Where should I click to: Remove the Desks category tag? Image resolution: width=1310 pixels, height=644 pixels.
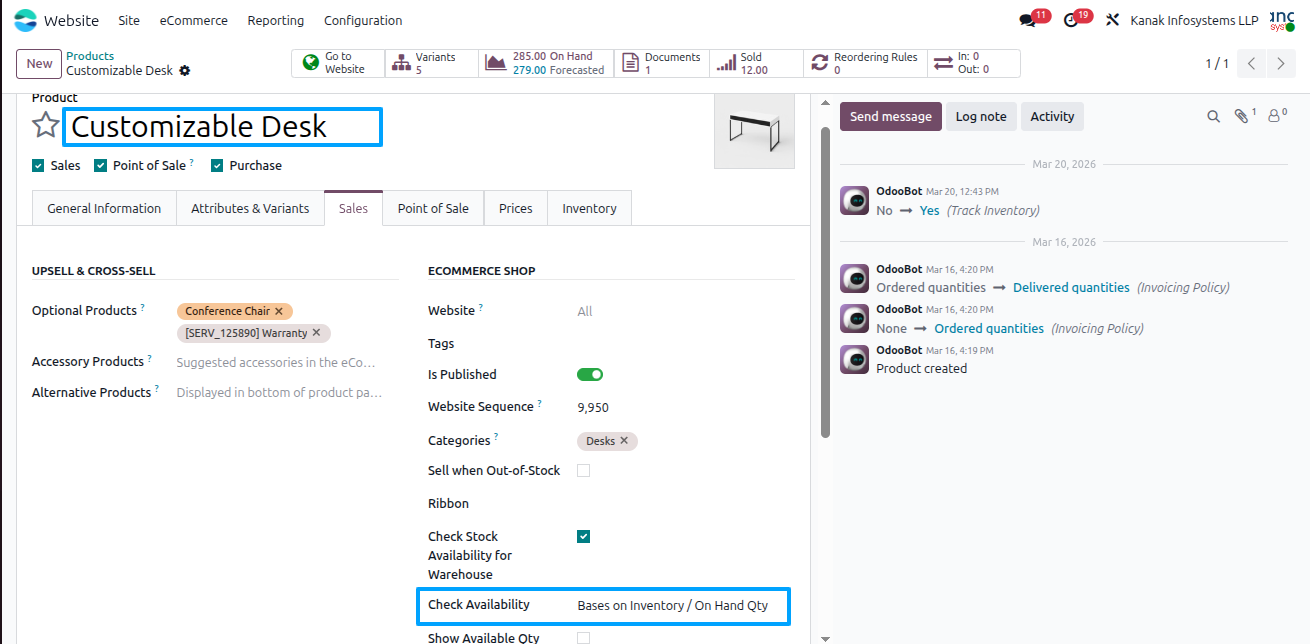click(x=624, y=441)
